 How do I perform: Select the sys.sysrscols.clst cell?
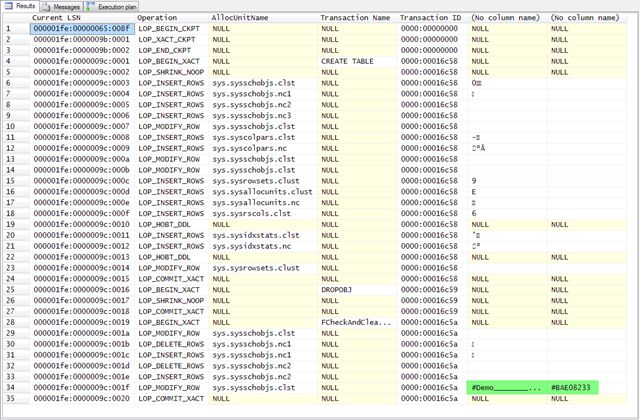(263, 213)
